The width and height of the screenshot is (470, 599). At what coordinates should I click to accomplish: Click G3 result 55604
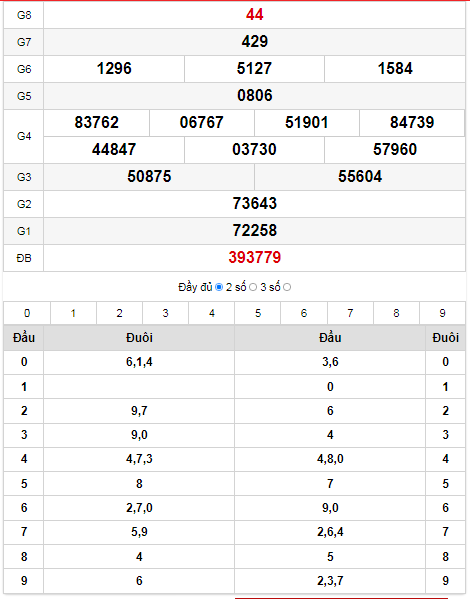coord(360,176)
